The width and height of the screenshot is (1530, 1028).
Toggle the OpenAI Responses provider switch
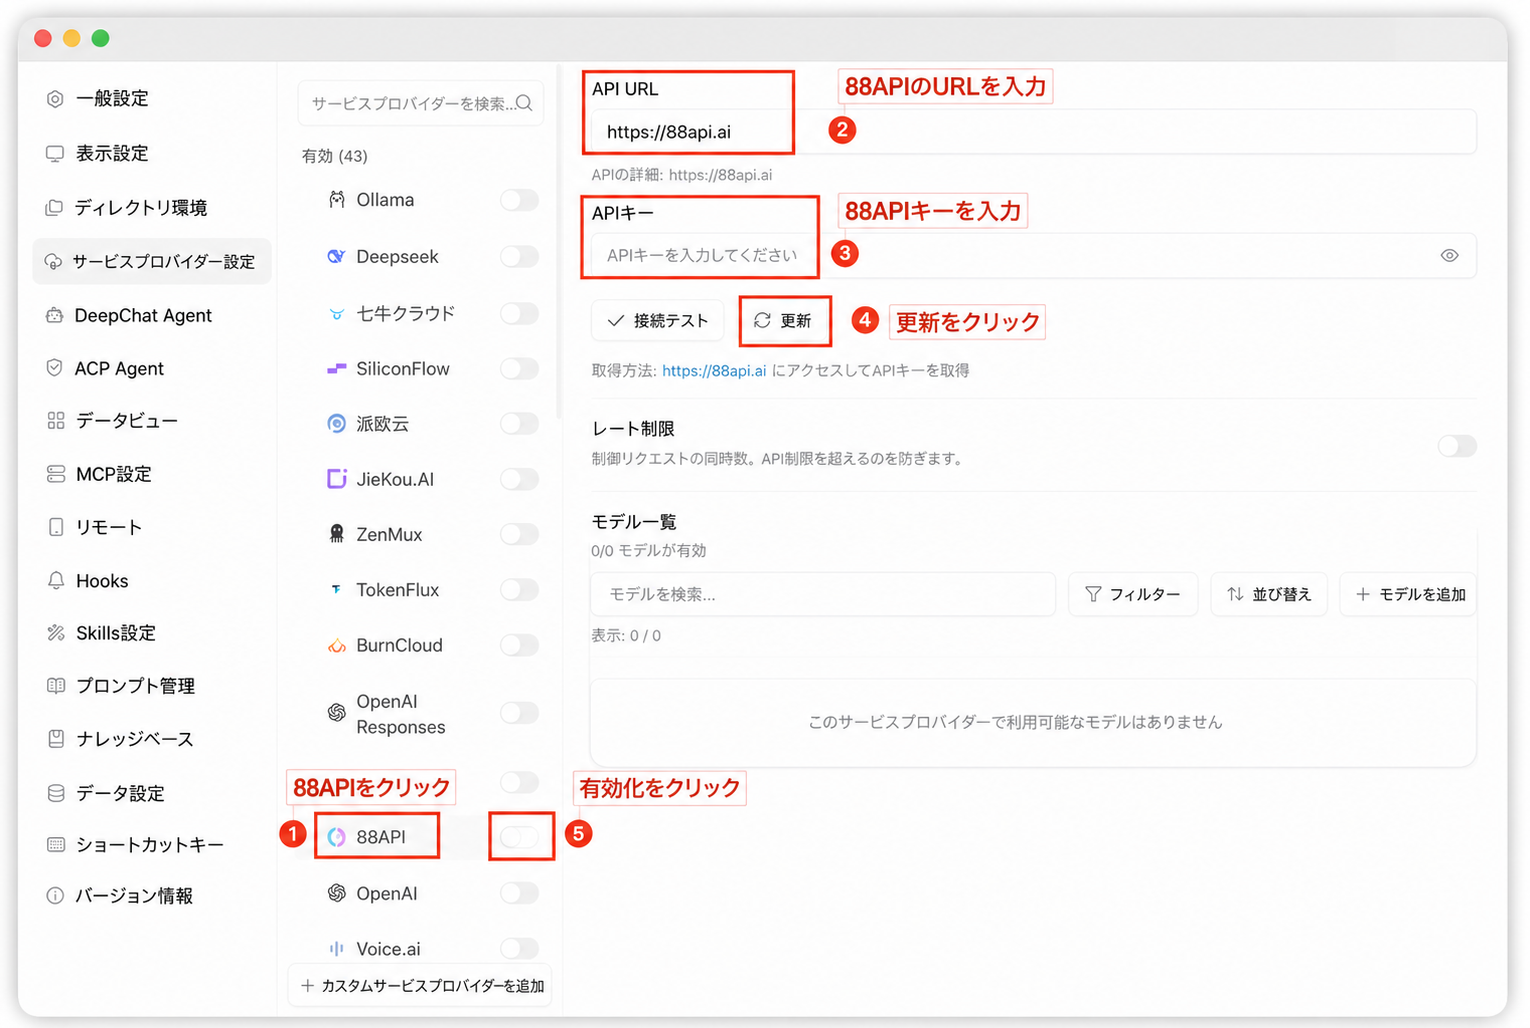[x=520, y=713]
